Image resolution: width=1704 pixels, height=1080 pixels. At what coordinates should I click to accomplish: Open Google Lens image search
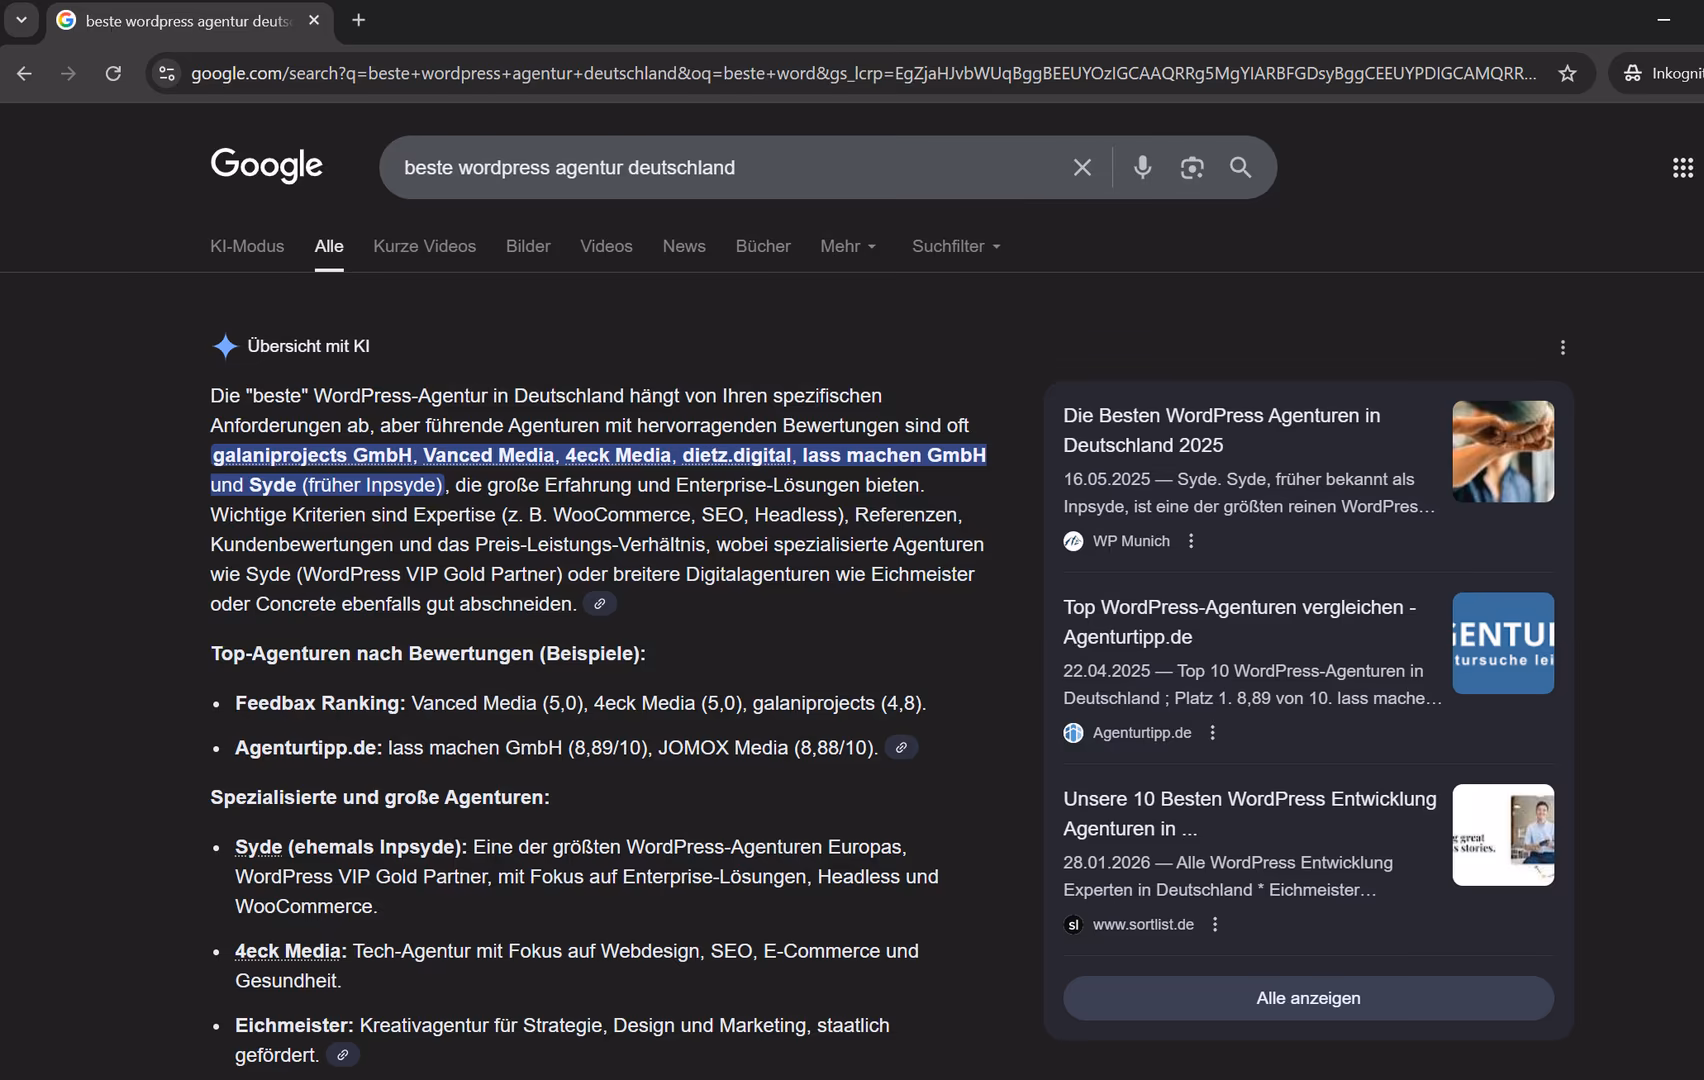(1191, 167)
